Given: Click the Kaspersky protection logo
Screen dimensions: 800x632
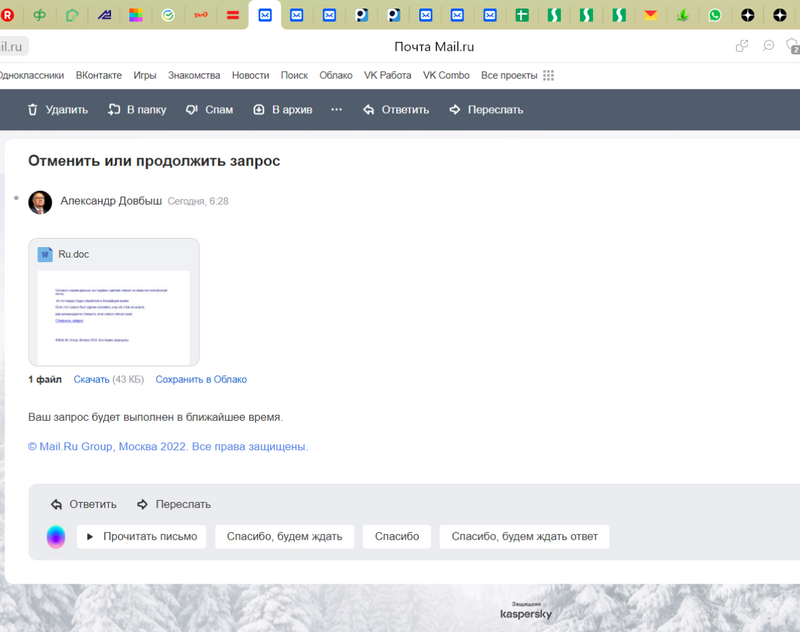Looking at the screenshot, I should tap(526, 611).
